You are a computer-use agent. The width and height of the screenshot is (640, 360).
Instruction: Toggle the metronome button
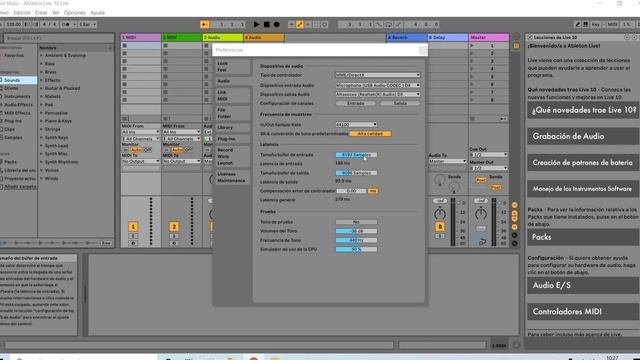pyautogui.click(x=67, y=24)
